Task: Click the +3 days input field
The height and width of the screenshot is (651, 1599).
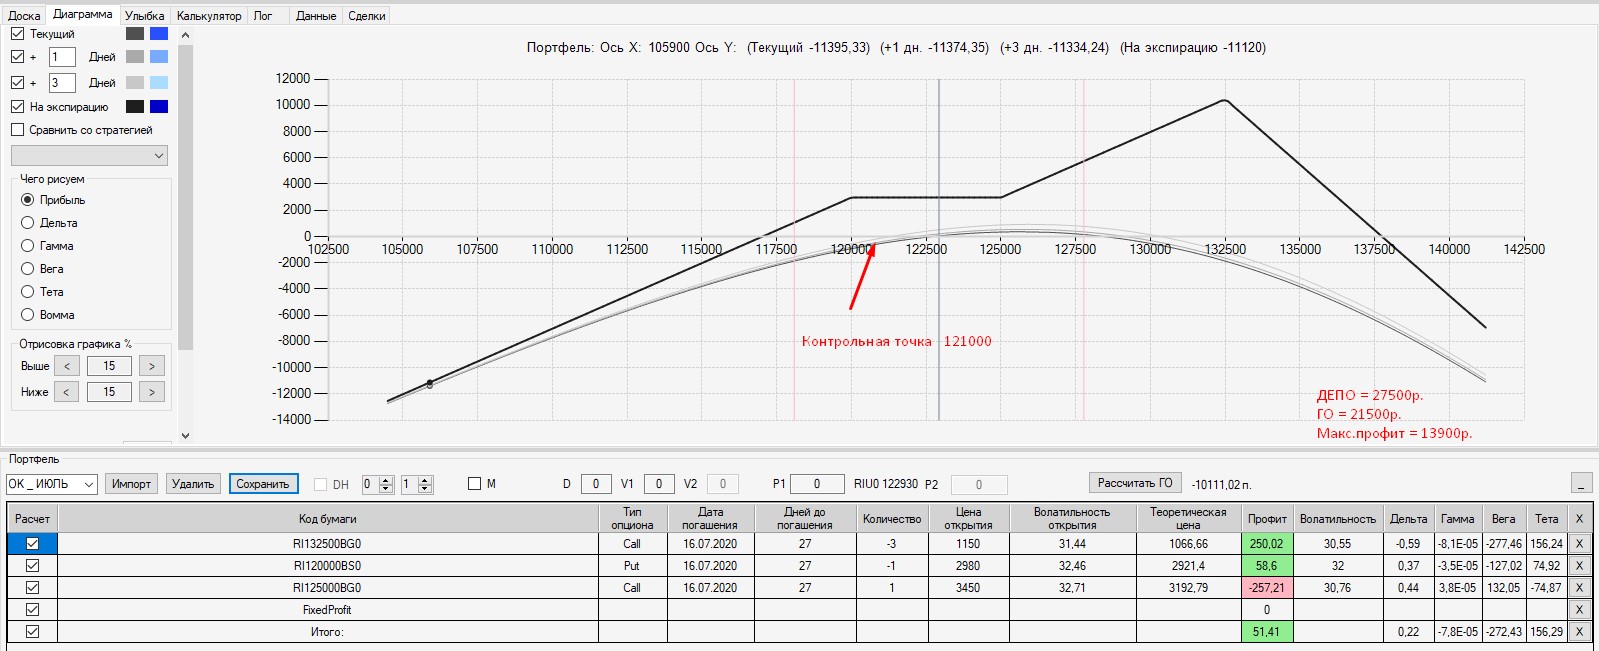Action: 62,82
